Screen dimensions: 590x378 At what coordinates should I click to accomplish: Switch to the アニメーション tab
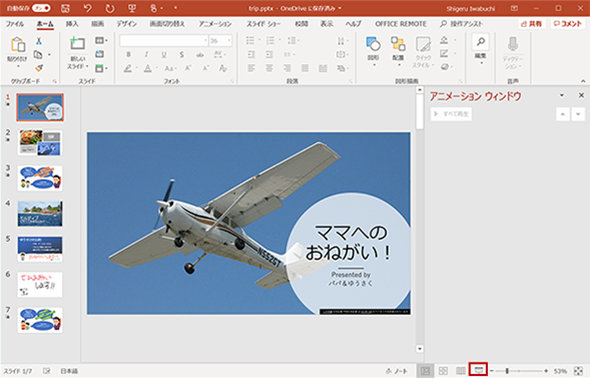pos(215,24)
